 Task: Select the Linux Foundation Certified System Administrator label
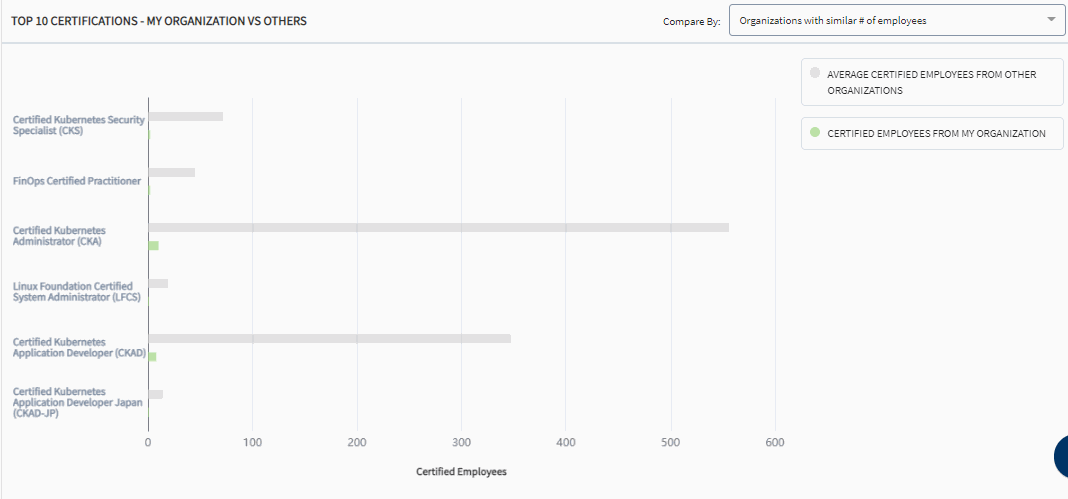click(x=77, y=291)
